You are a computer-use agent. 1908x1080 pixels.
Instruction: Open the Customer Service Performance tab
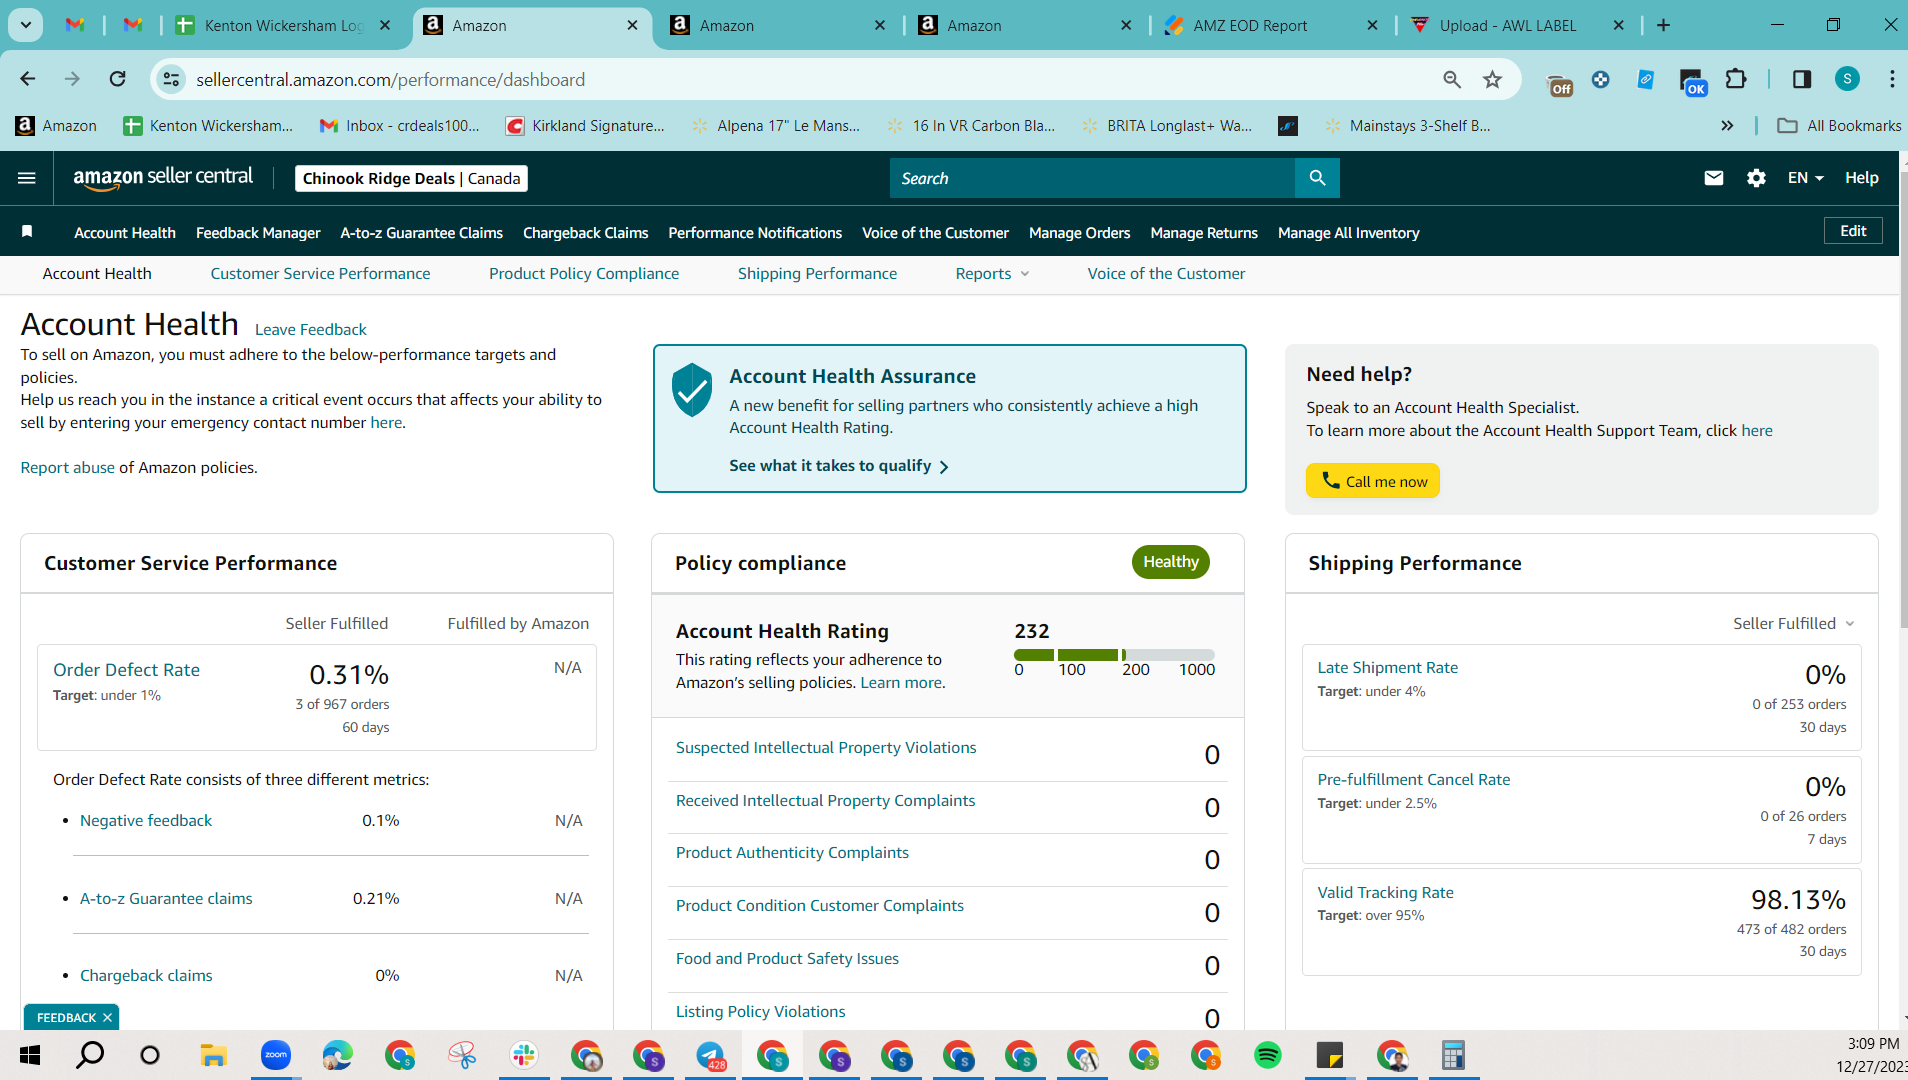pyautogui.click(x=320, y=274)
